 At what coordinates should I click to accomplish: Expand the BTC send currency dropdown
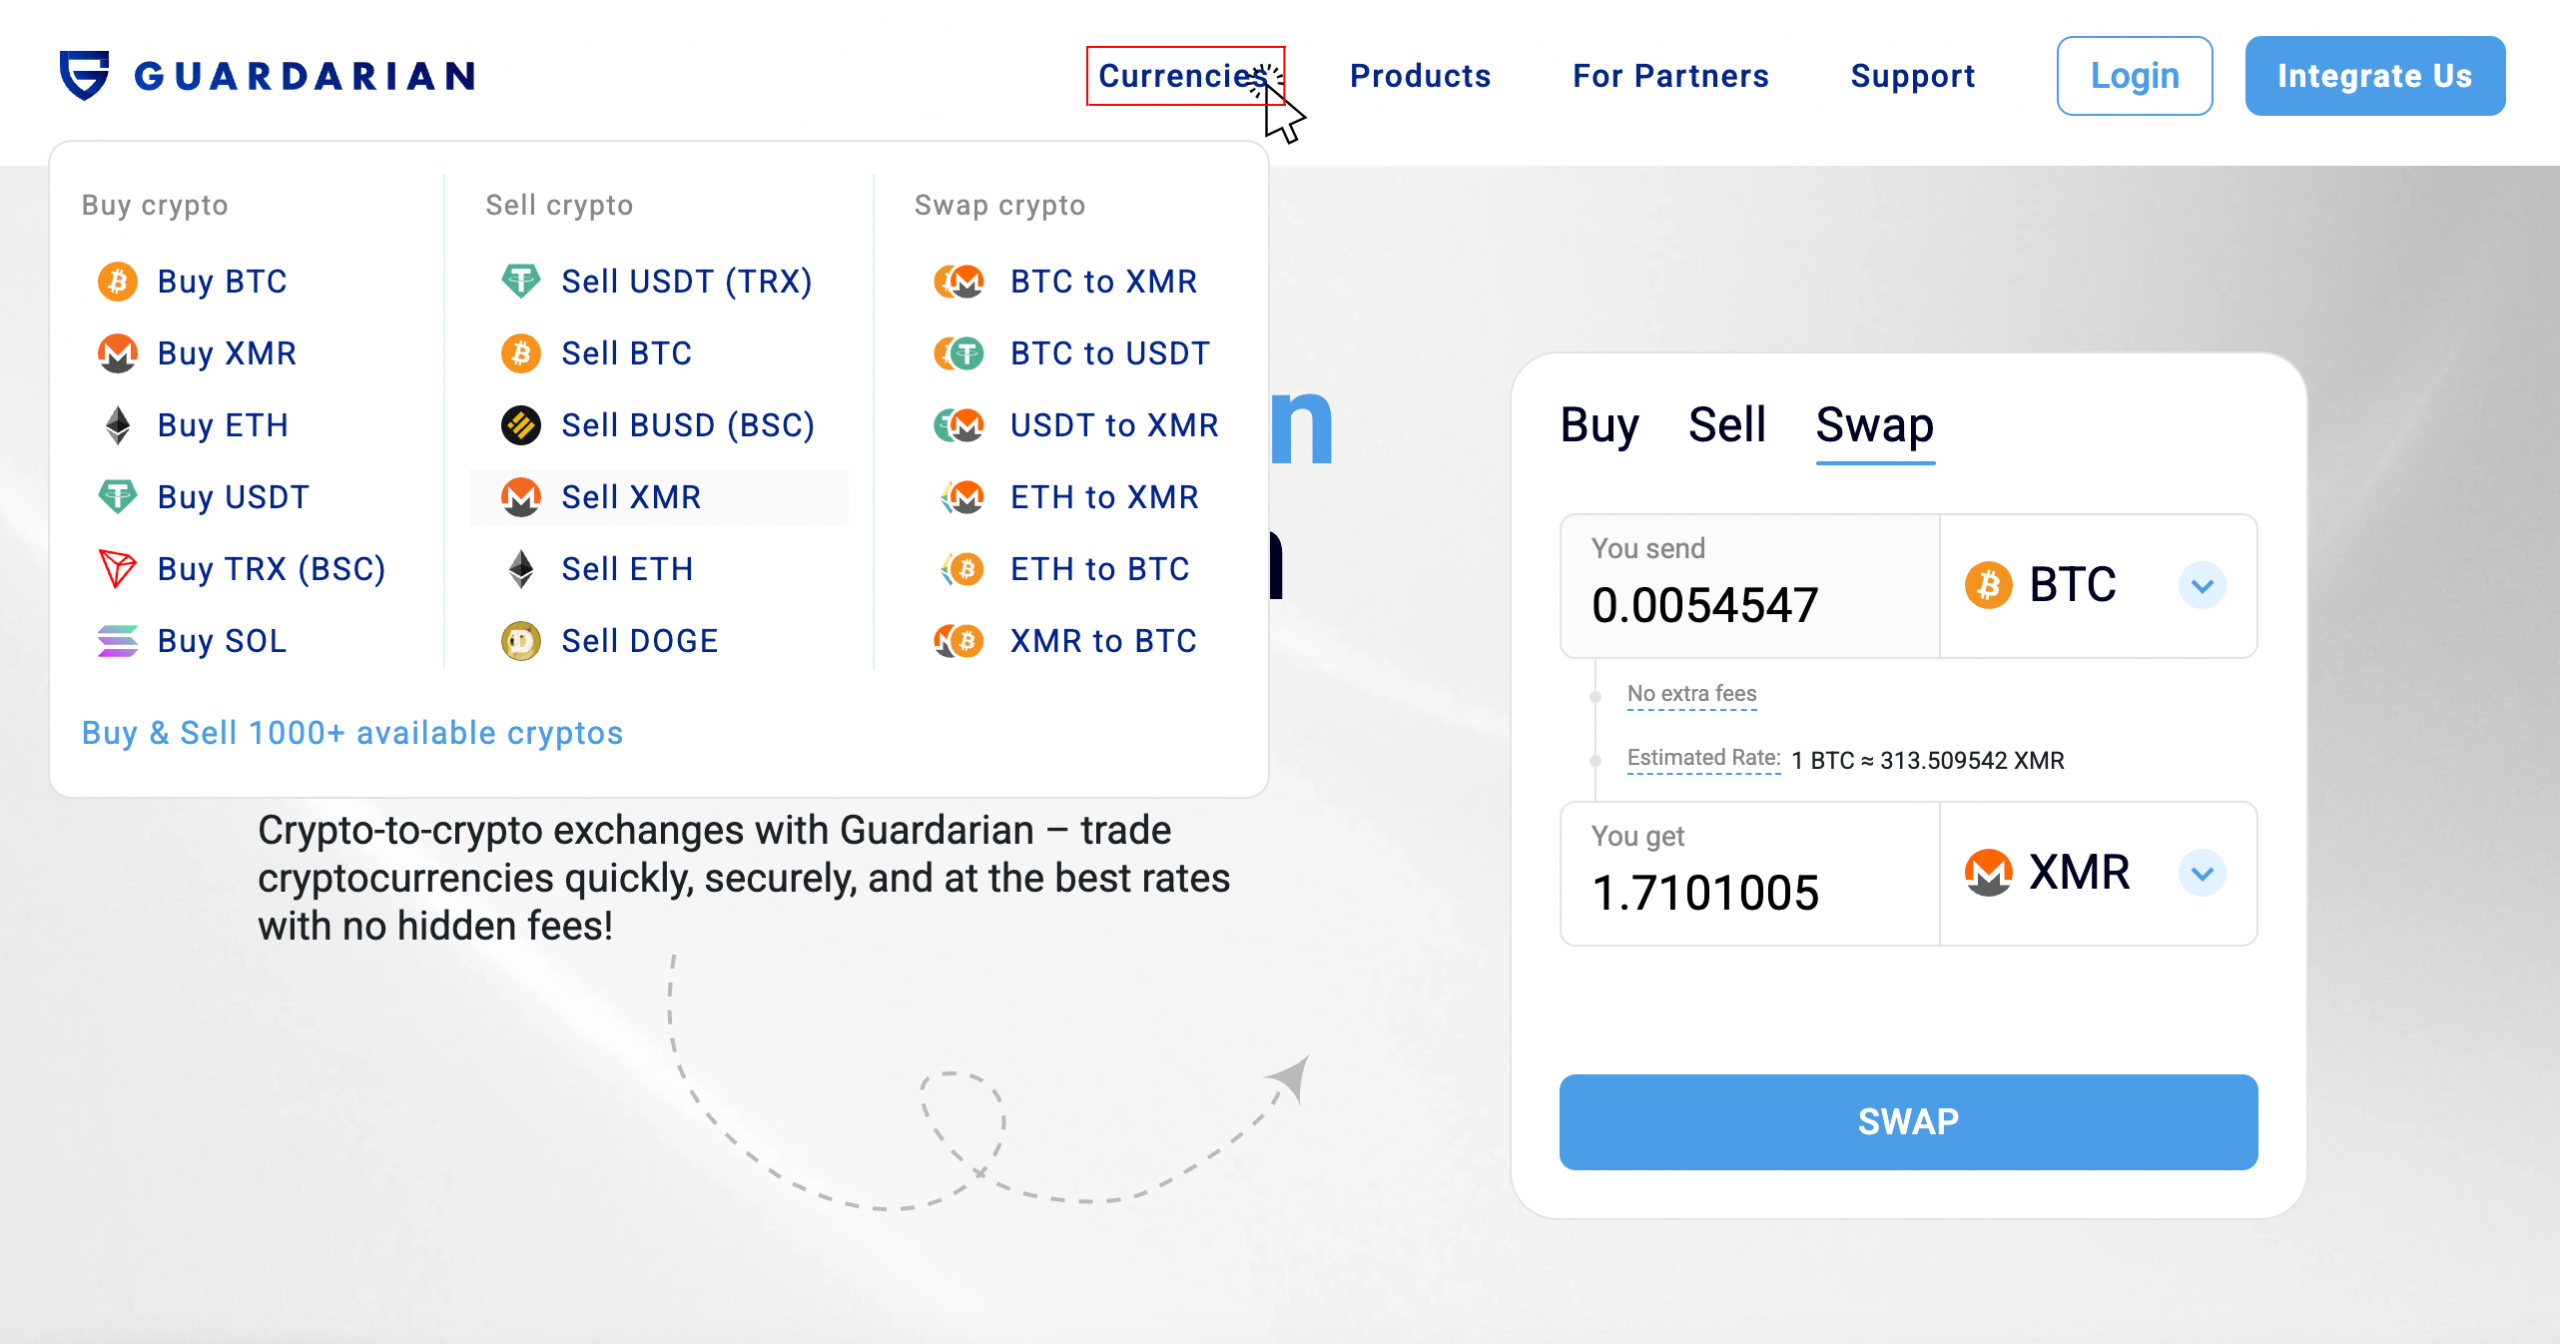(x=2202, y=586)
